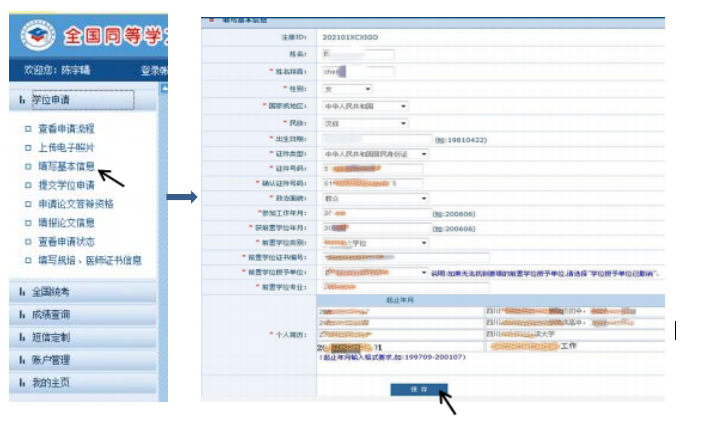
Task: Open 查看申请状态 link
Action: point(66,241)
